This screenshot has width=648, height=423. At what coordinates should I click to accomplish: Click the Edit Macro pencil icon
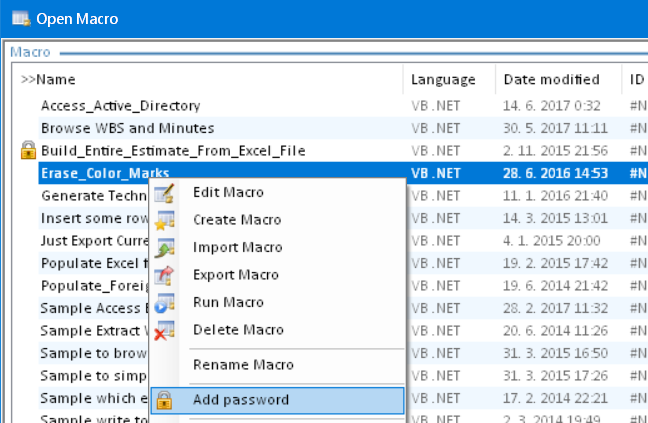point(165,192)
